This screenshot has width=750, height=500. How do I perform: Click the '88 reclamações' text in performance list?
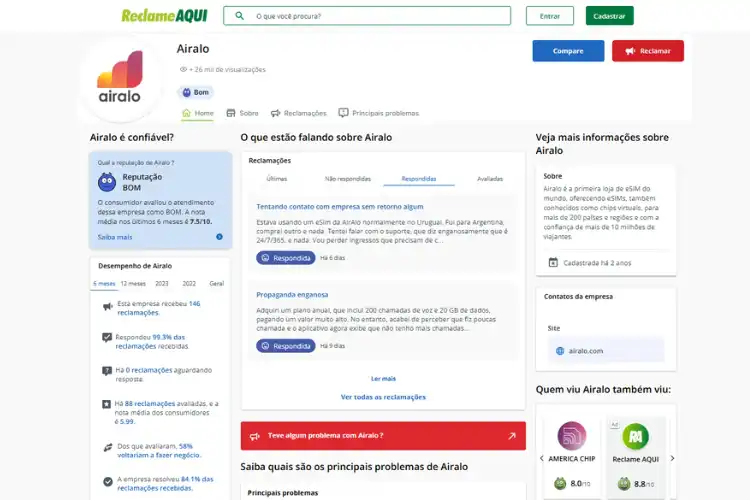point(150,404)
